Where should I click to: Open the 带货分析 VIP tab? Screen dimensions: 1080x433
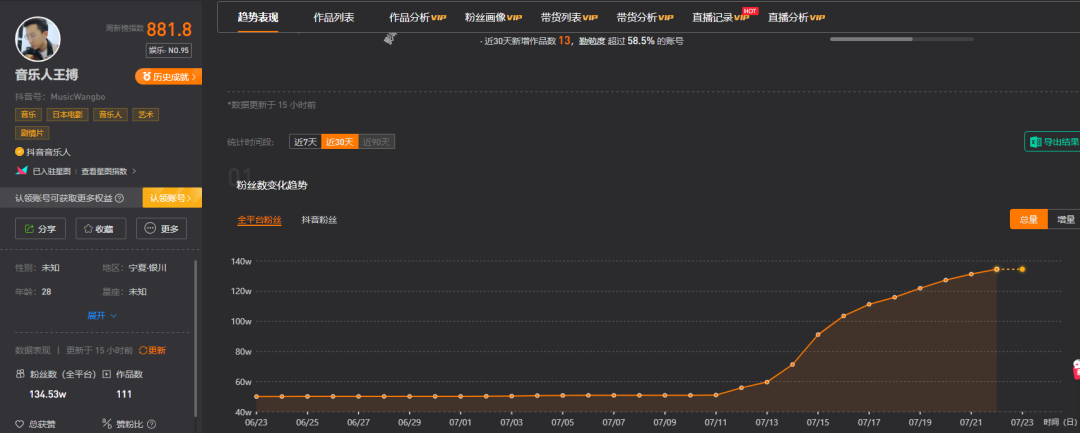(645, 17)
